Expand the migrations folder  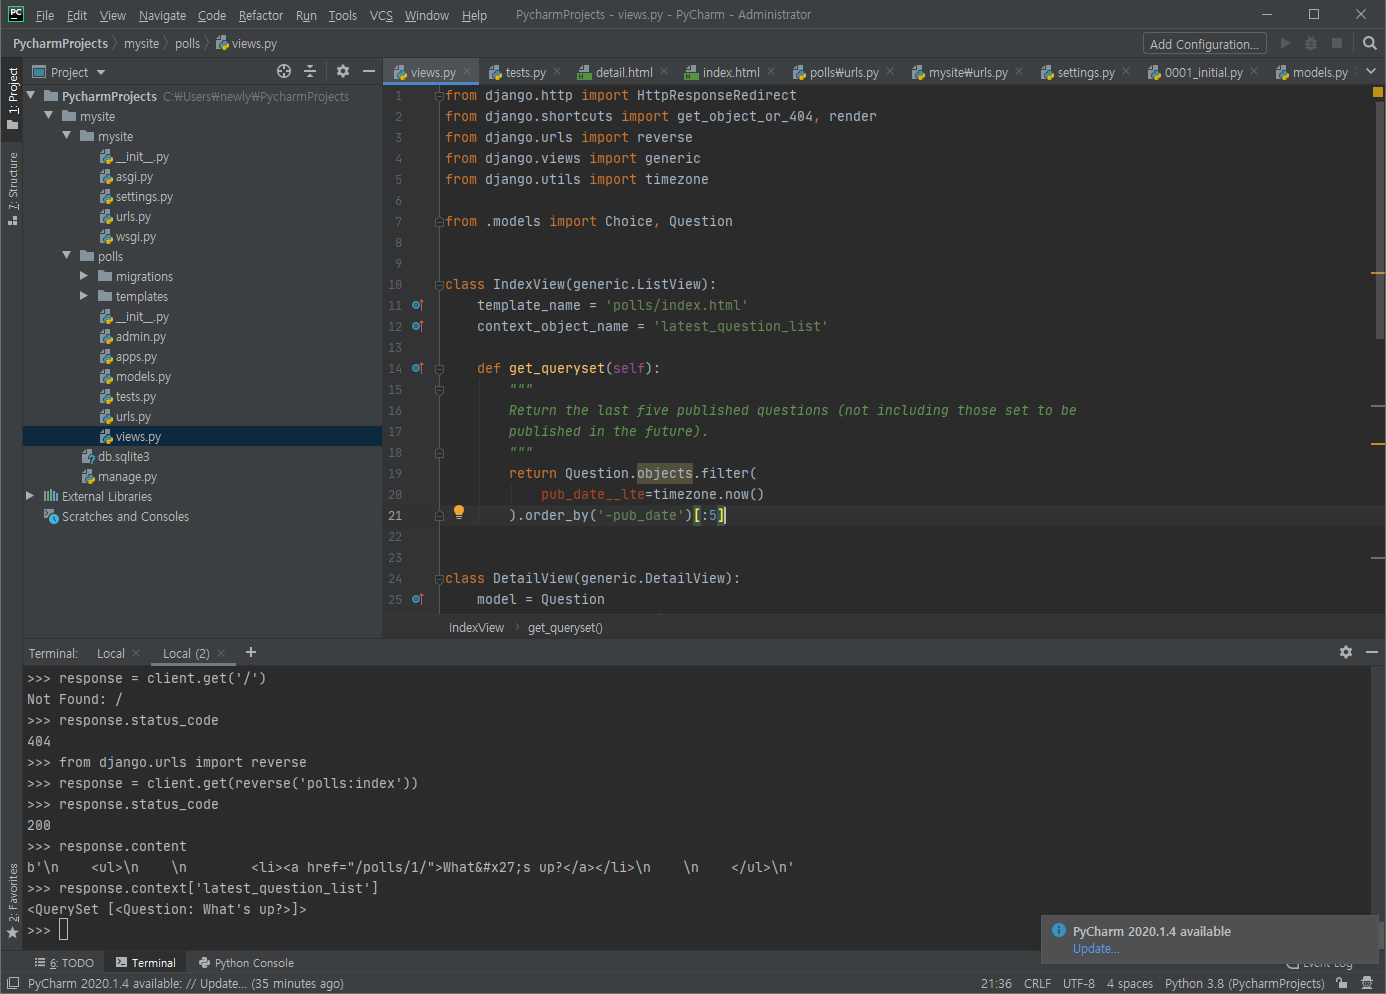point(84,276)
